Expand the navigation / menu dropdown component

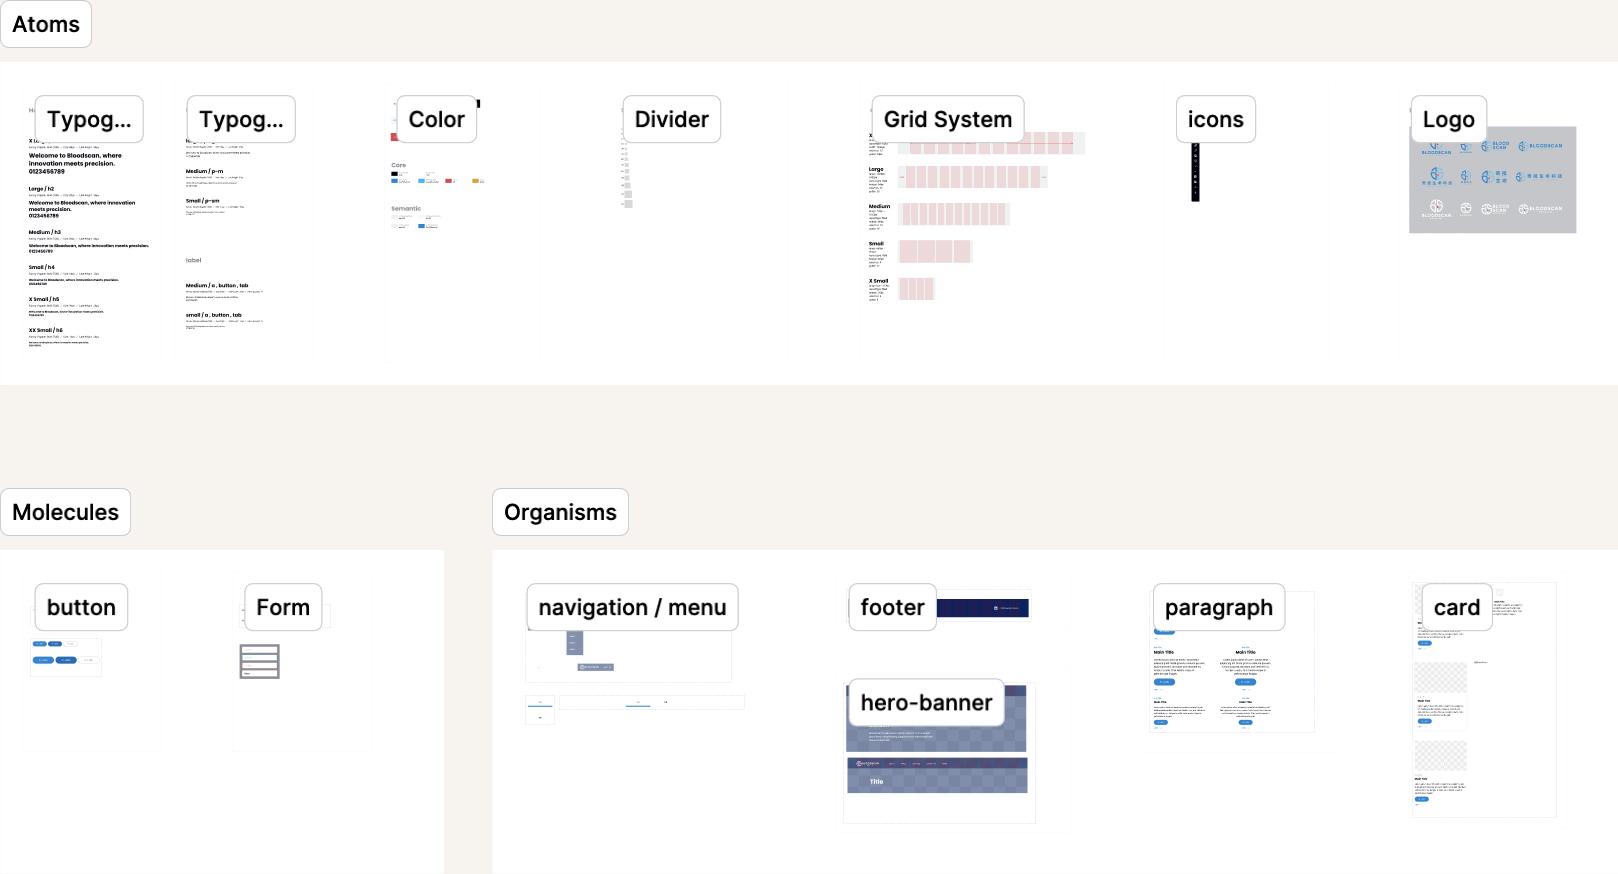[574, 643]
